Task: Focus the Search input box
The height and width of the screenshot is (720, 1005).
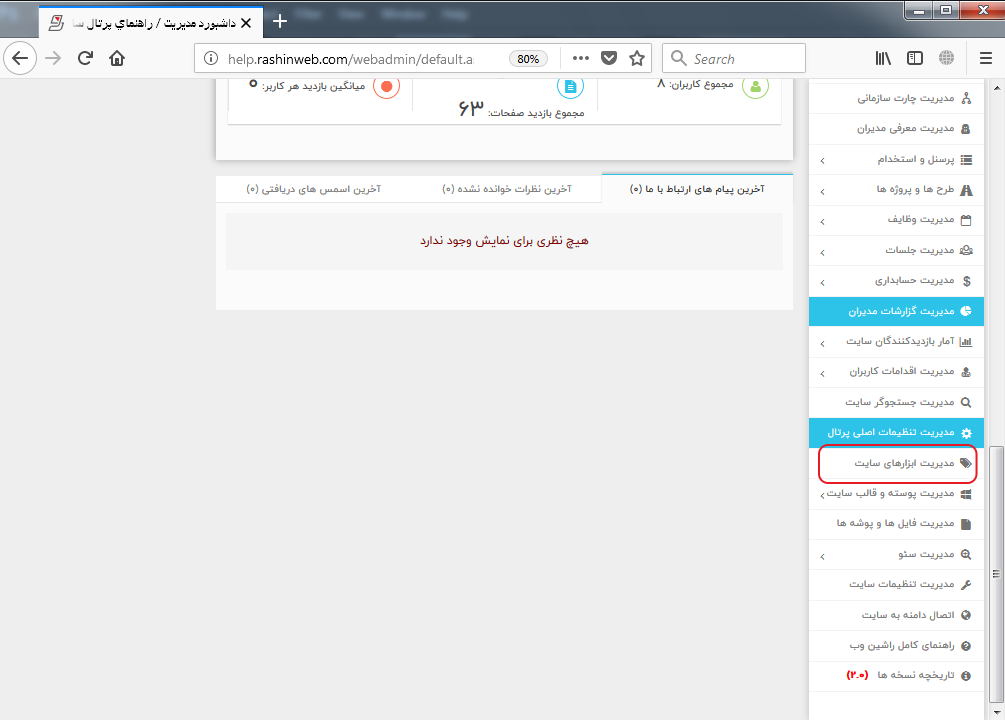Action: [x=734, y=58]
